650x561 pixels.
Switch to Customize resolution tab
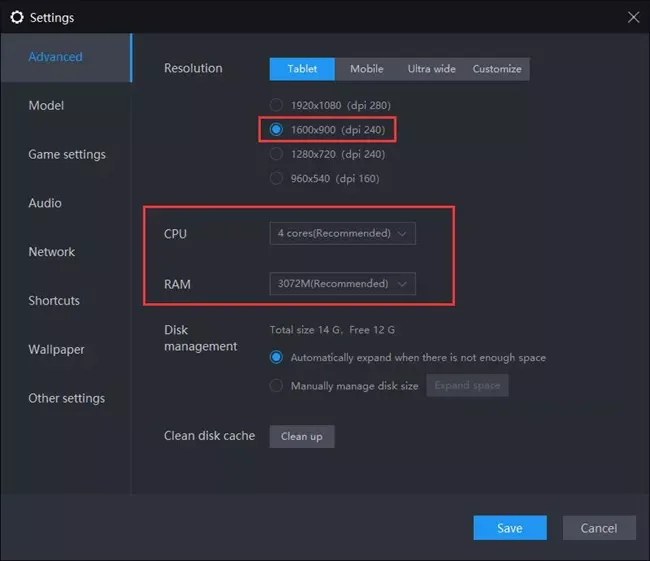pos(497,69)
